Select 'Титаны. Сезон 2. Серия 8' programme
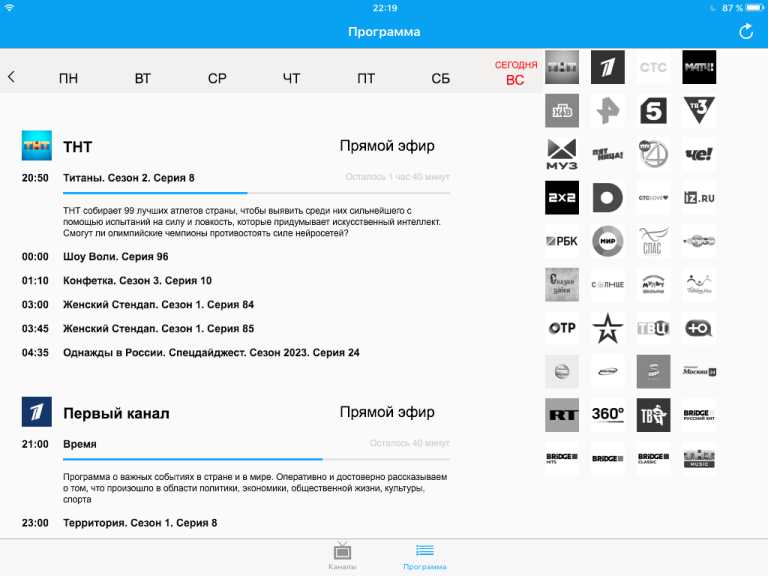 click(129, 178)
